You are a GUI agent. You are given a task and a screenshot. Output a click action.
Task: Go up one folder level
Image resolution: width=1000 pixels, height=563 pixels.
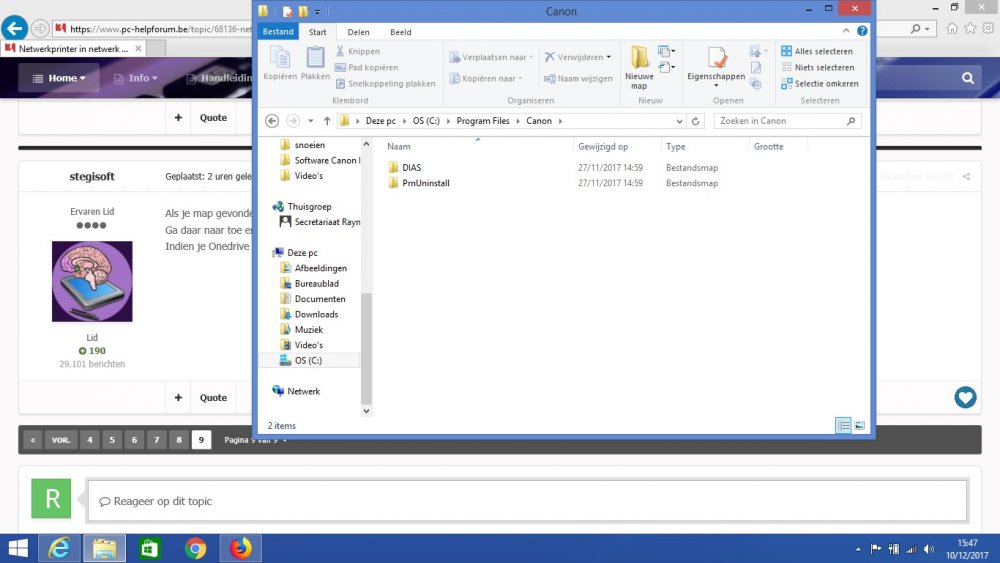(326, 121)
